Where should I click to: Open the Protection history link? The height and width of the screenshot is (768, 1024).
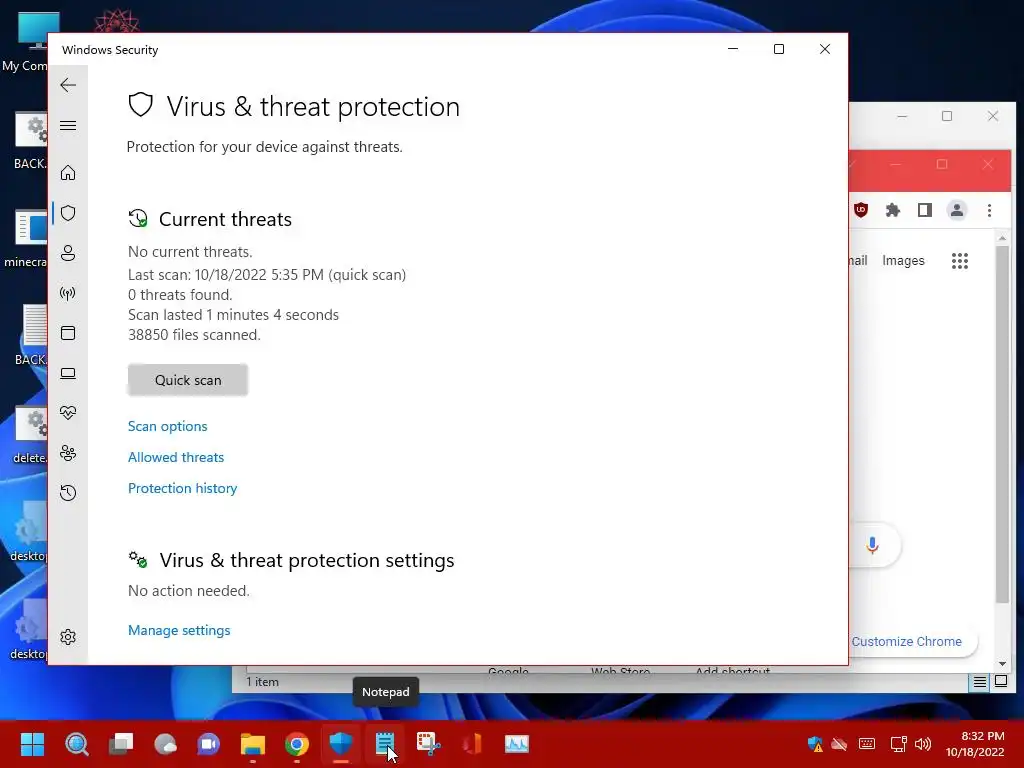[182, 488]
